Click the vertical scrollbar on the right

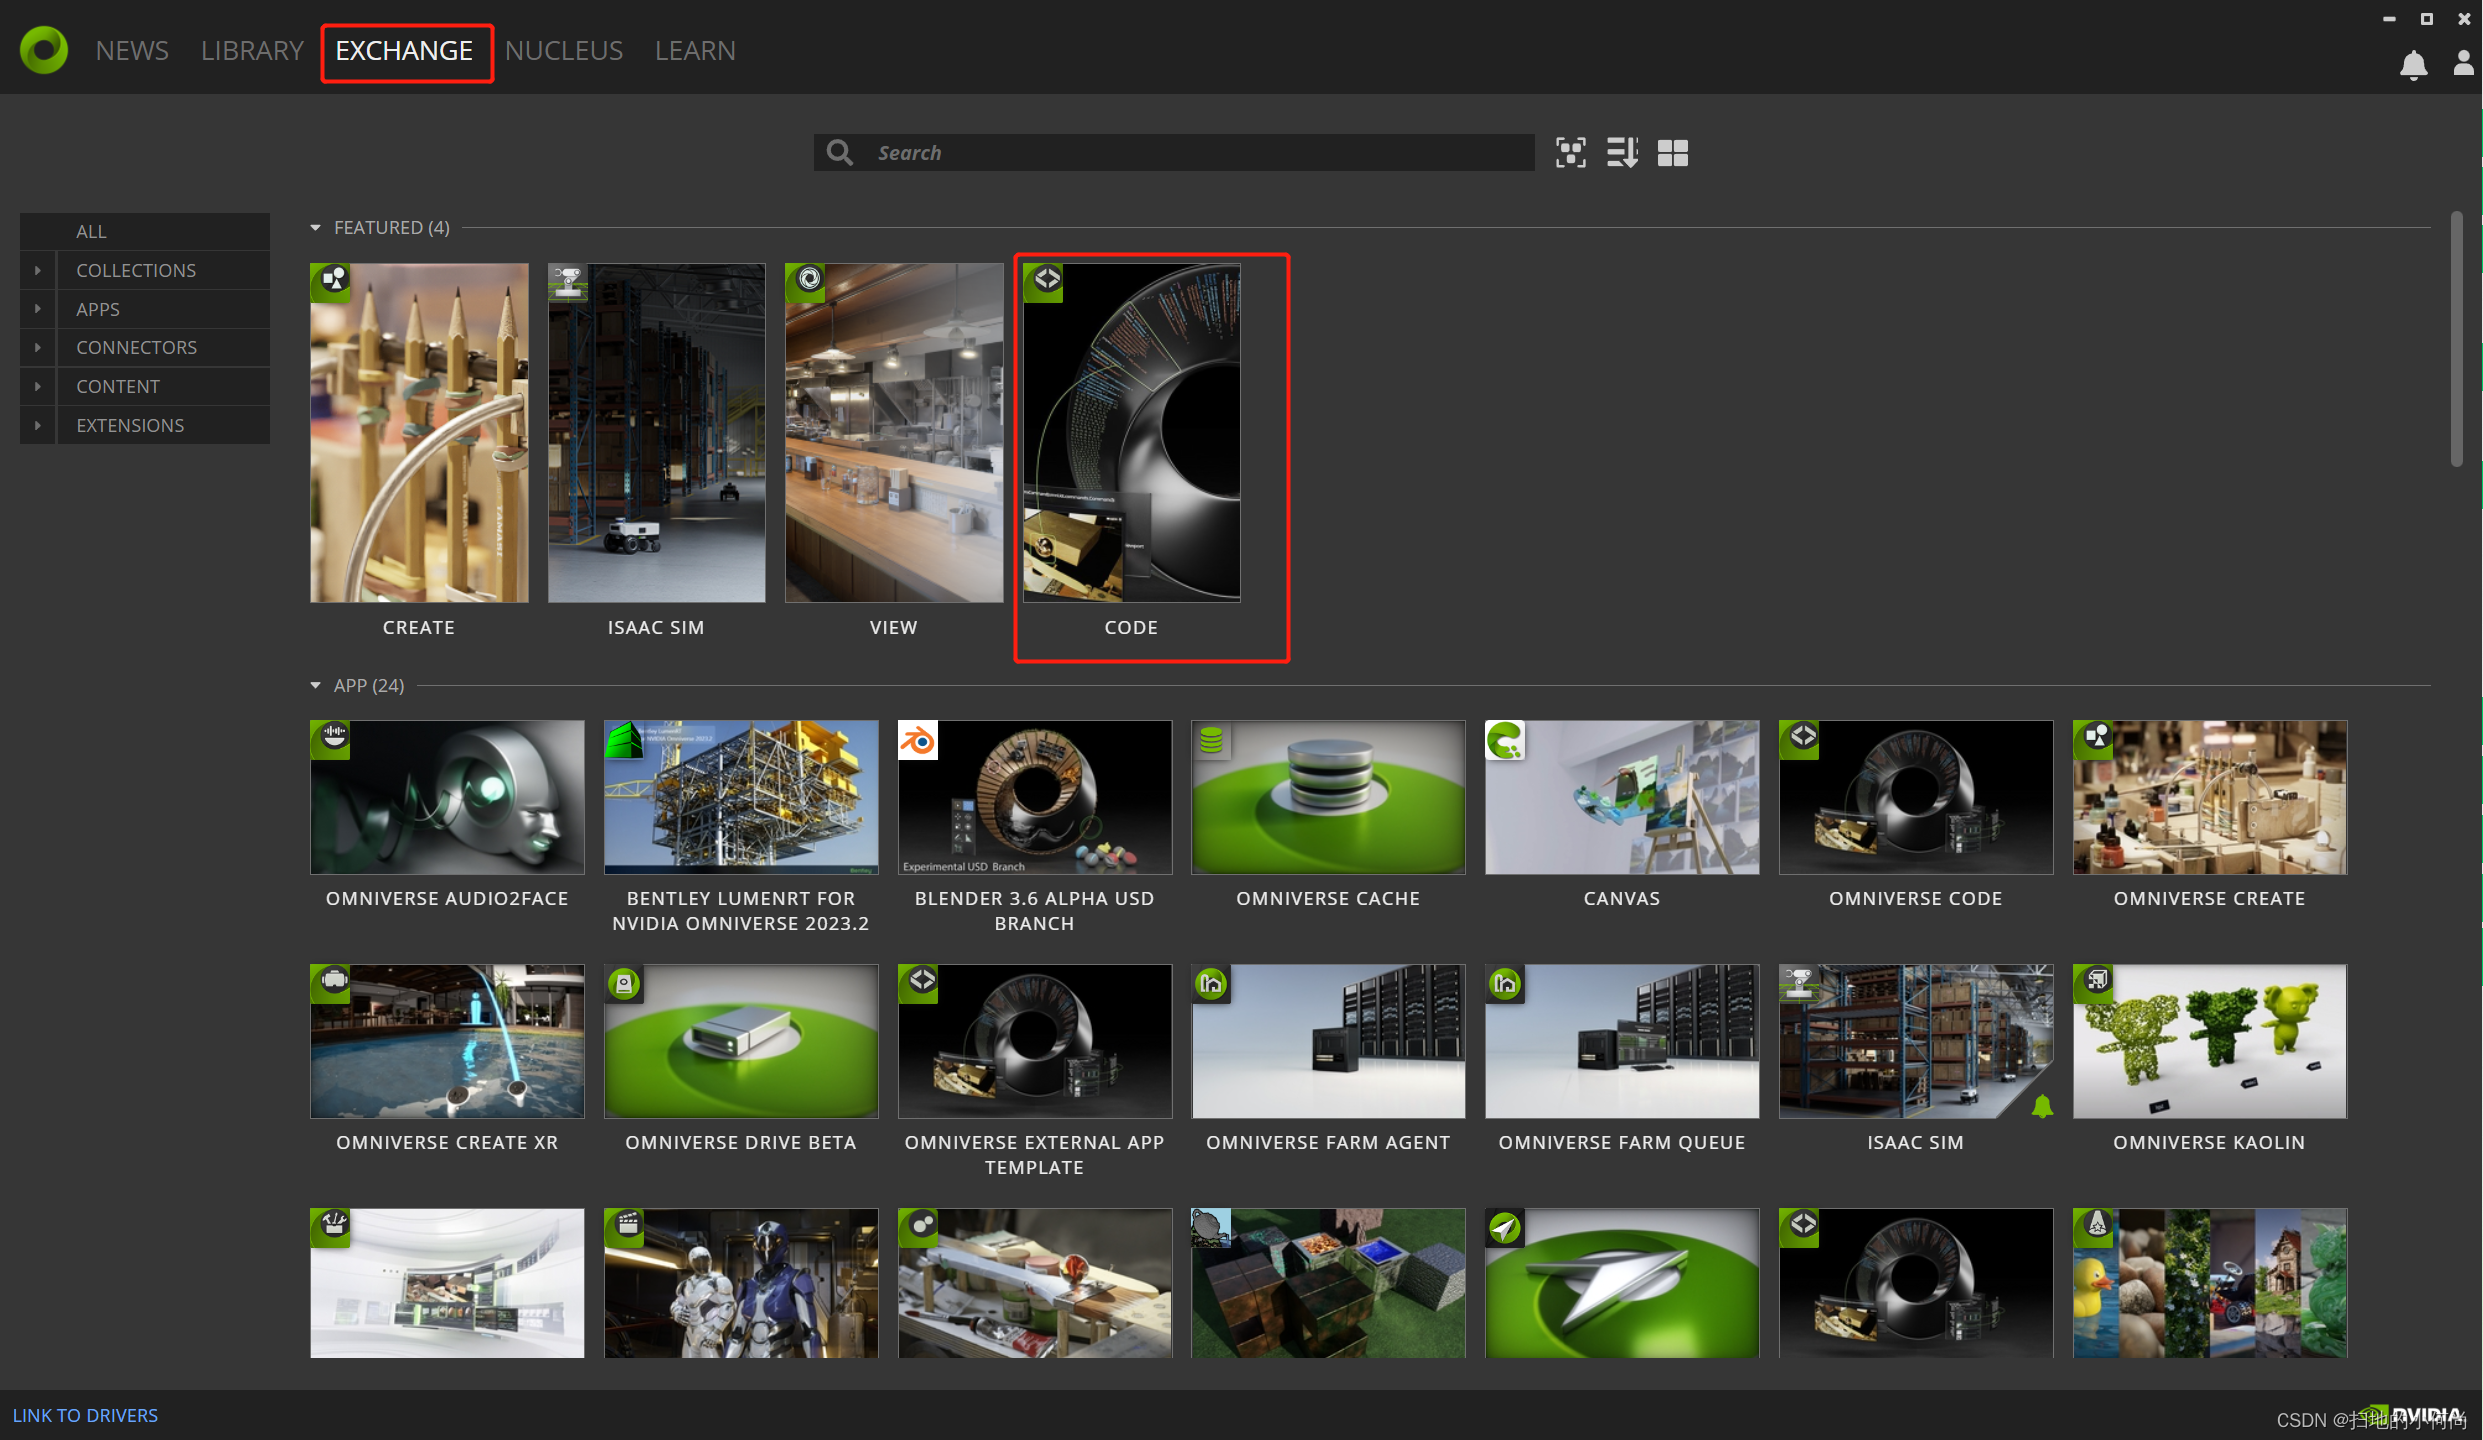tap(2457, 338)
